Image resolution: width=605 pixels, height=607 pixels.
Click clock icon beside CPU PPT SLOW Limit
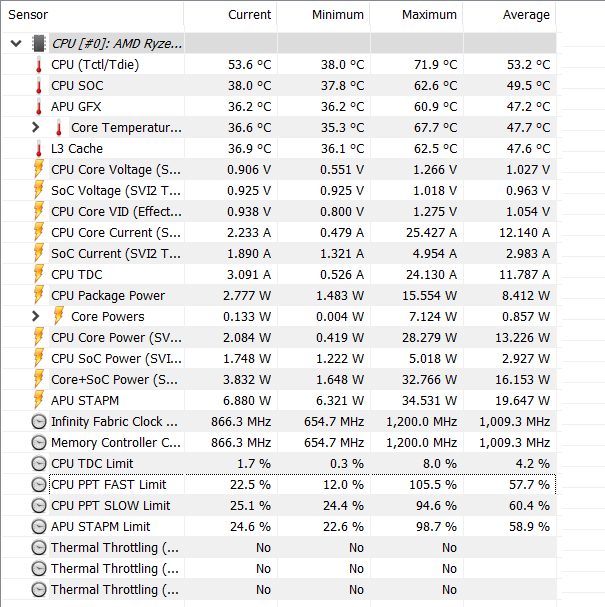point(39,506)
